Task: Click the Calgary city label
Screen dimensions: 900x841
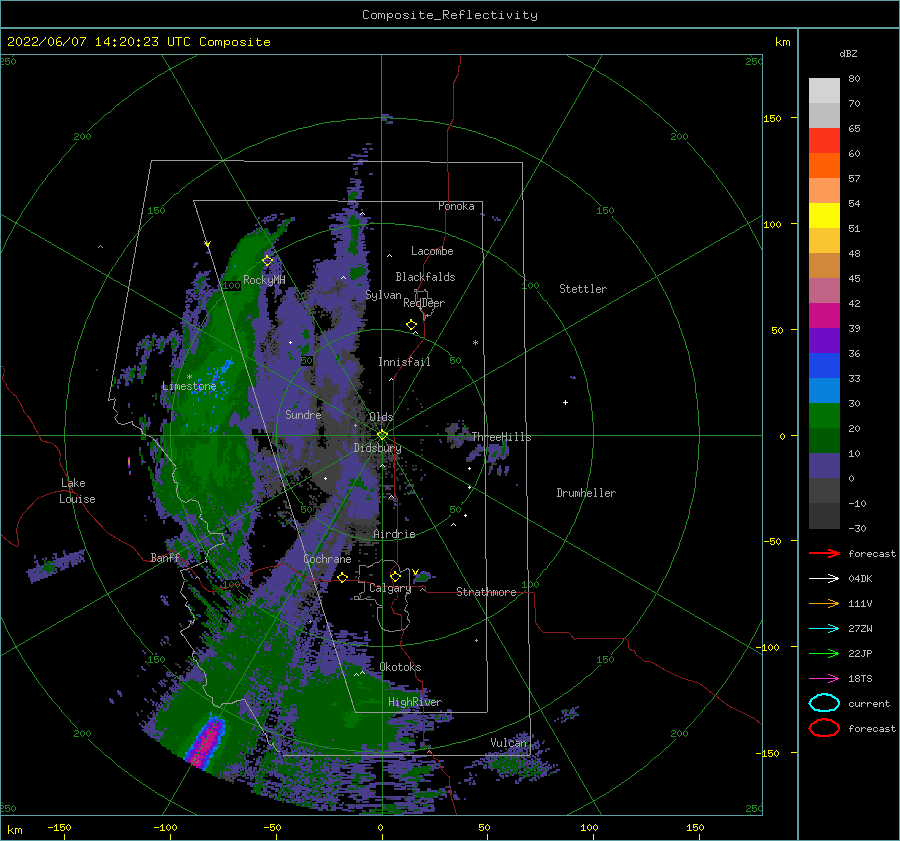Action: pos(390,588)
